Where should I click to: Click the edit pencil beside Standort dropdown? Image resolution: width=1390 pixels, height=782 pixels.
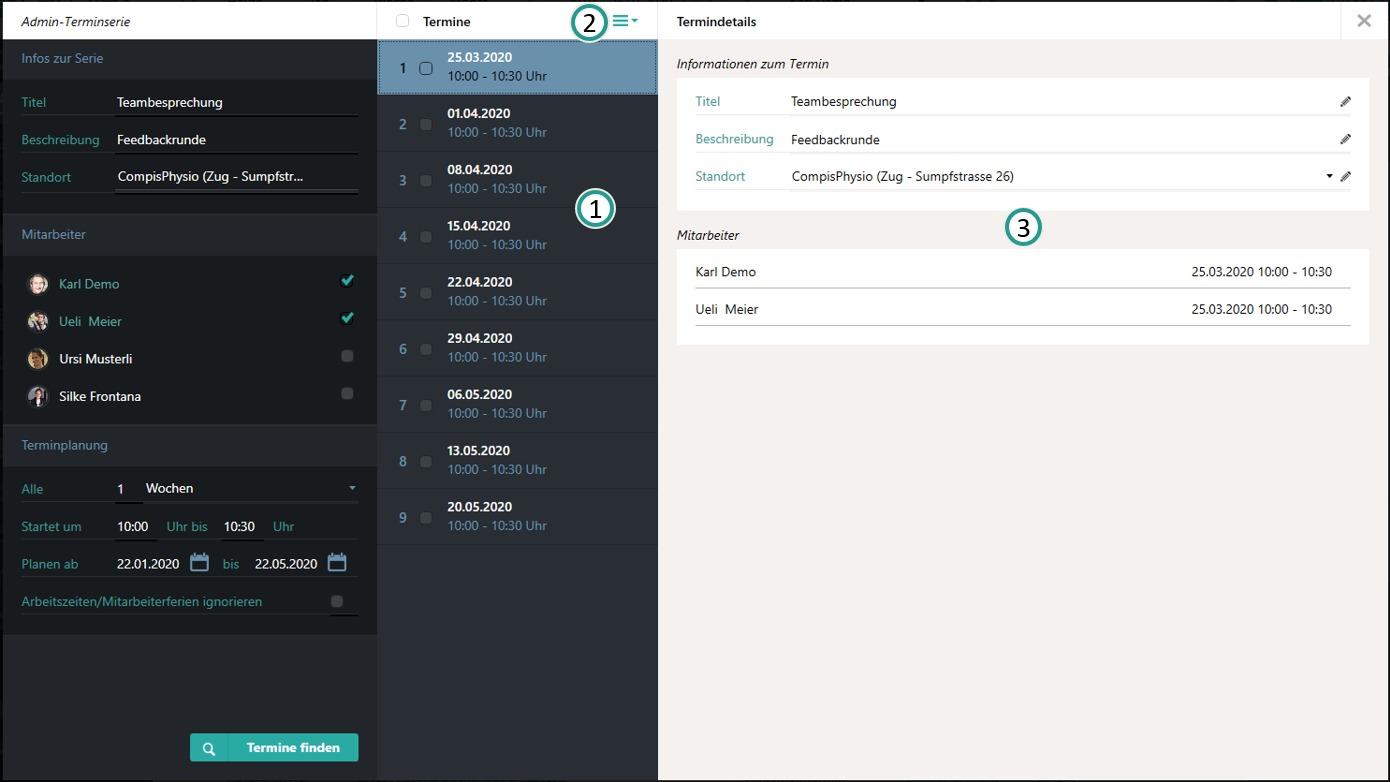[x=1345, y=177]
